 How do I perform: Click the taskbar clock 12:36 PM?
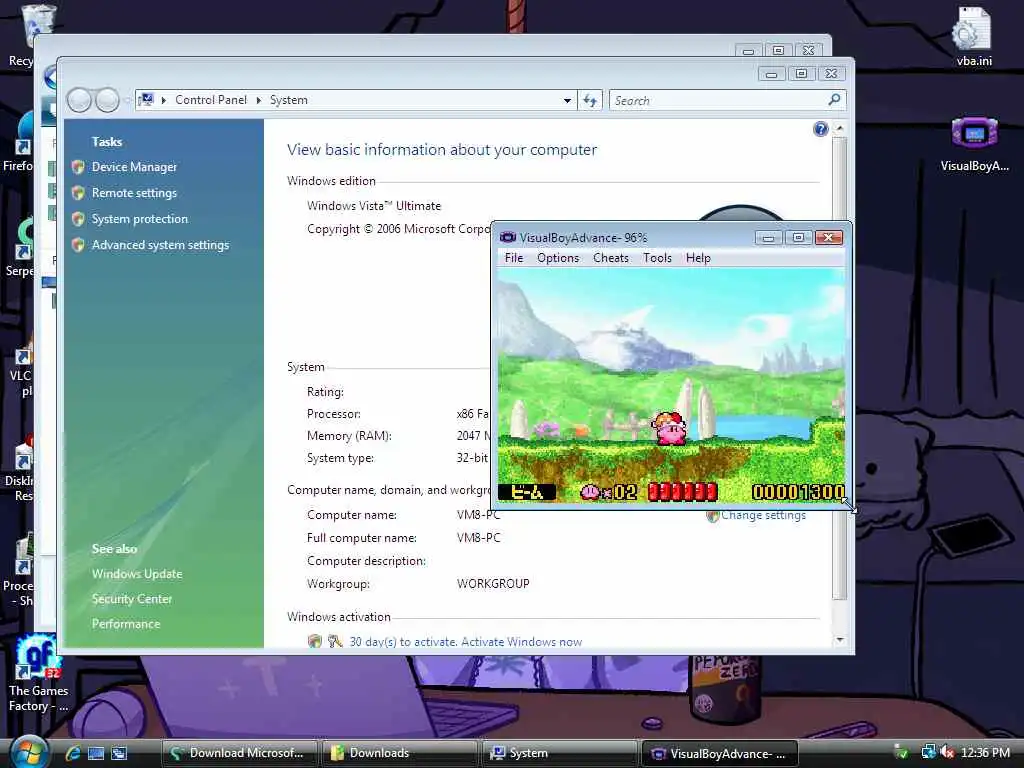tap(985, 753)
